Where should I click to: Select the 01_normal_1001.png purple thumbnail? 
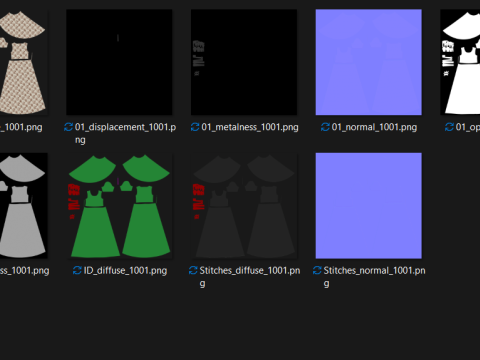tap(369, 62)
